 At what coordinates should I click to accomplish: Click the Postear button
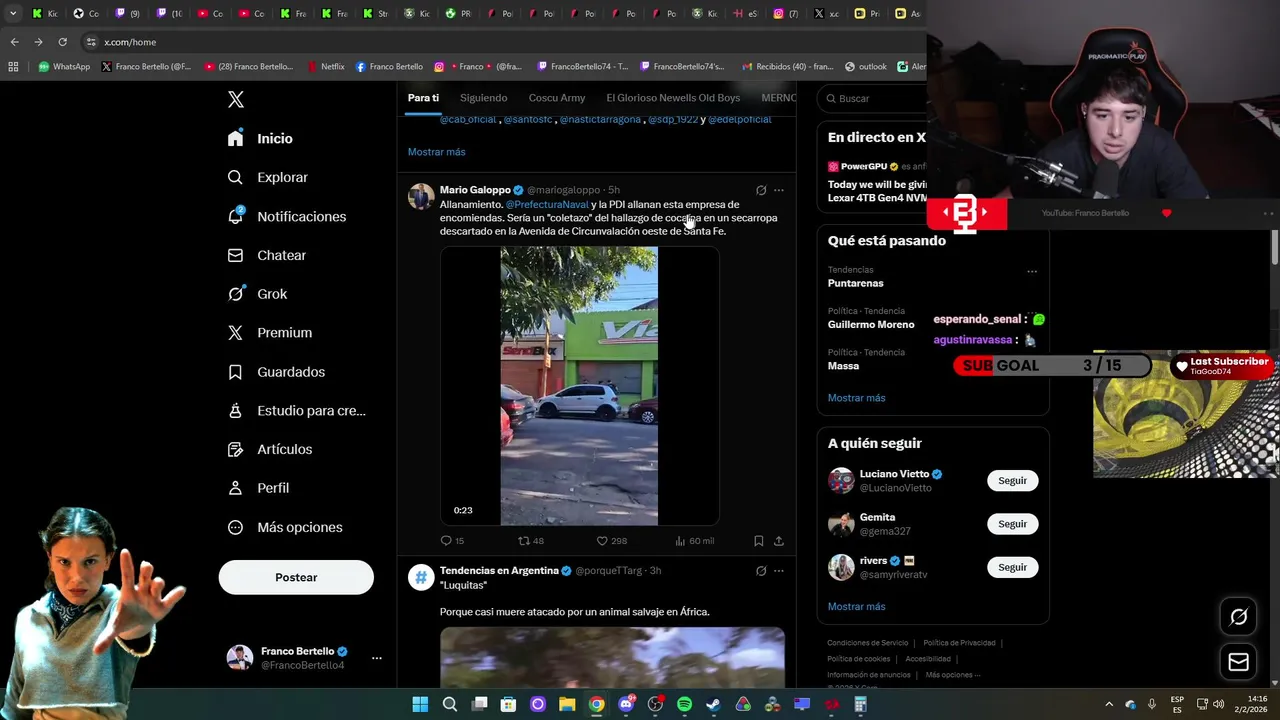pyautogui.click(x=296, y=577)
